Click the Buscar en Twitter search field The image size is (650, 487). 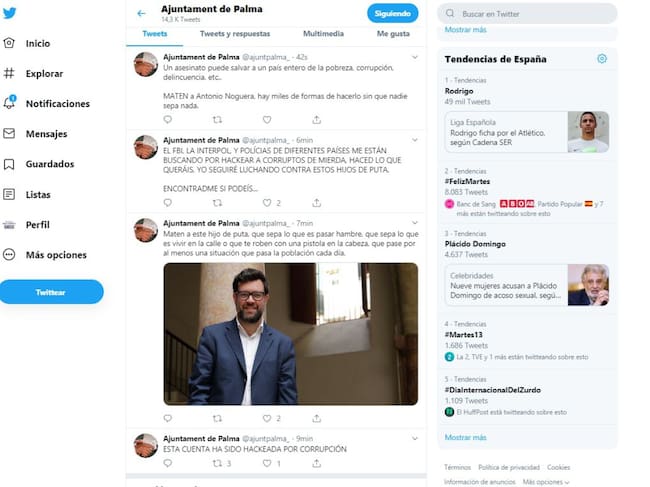pyautogui.click(x=535, y=14)
